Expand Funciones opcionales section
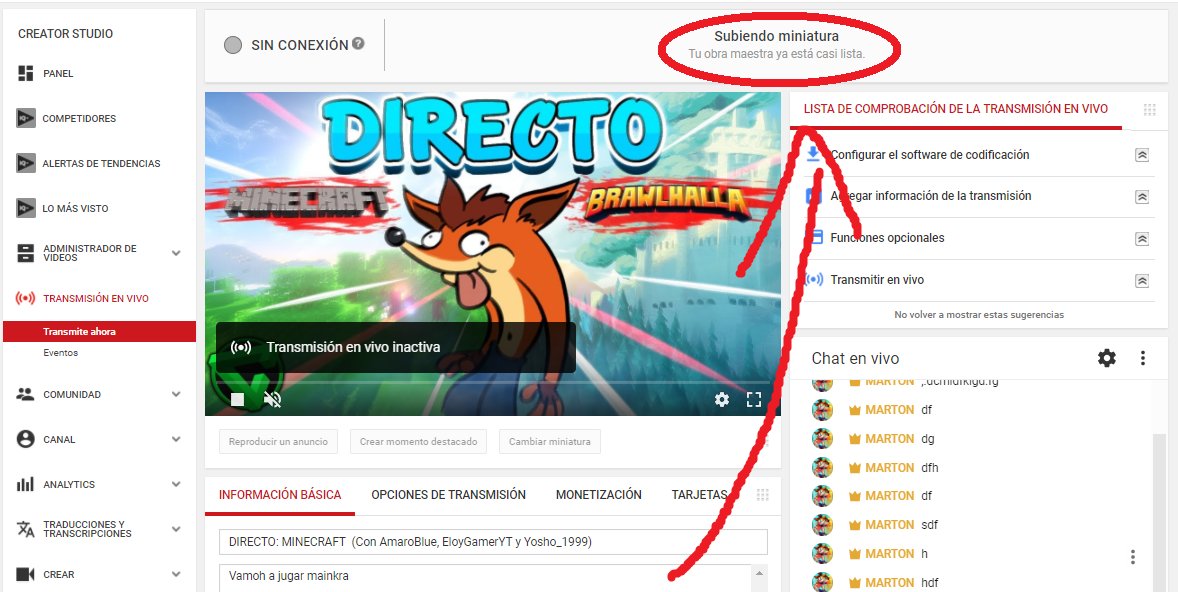 coord(1142,239)
